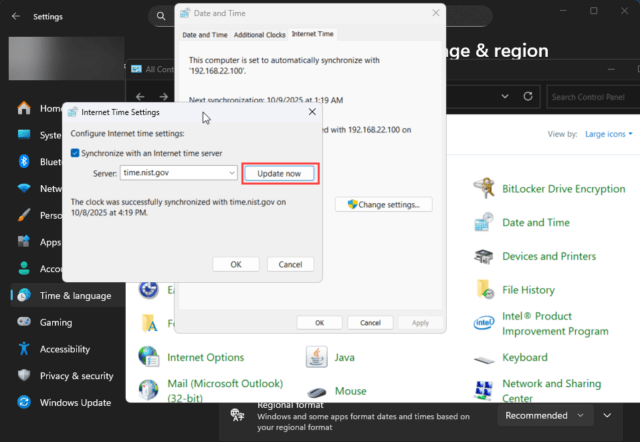640x442 pixels.
Task: Confirm Internet Time Settings with OK
Action: [236, 264]
